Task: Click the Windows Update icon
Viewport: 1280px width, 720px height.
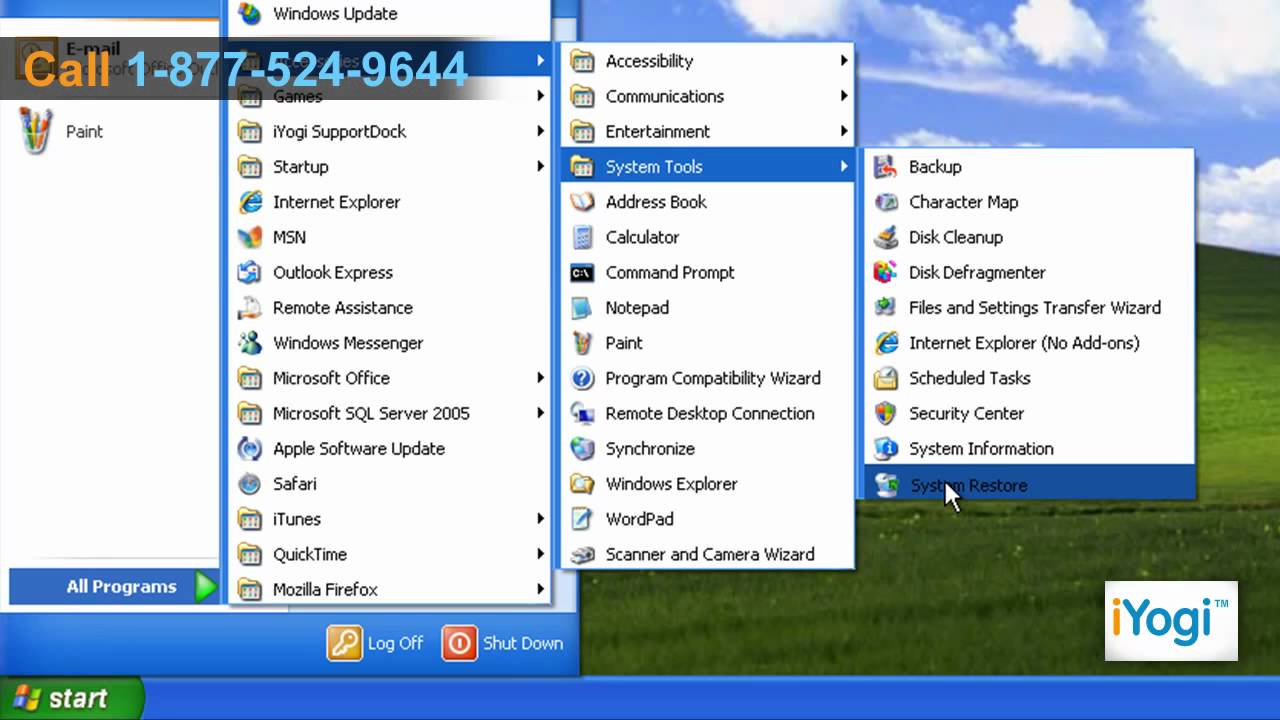Action: pyautogui.click(x=250, y=14)
